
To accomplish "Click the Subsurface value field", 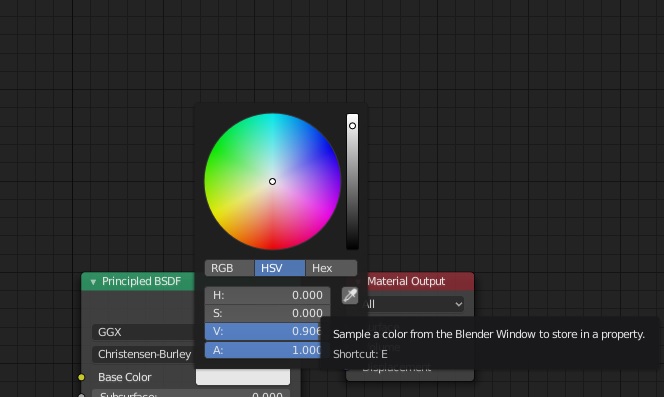I will pos(191,393).
